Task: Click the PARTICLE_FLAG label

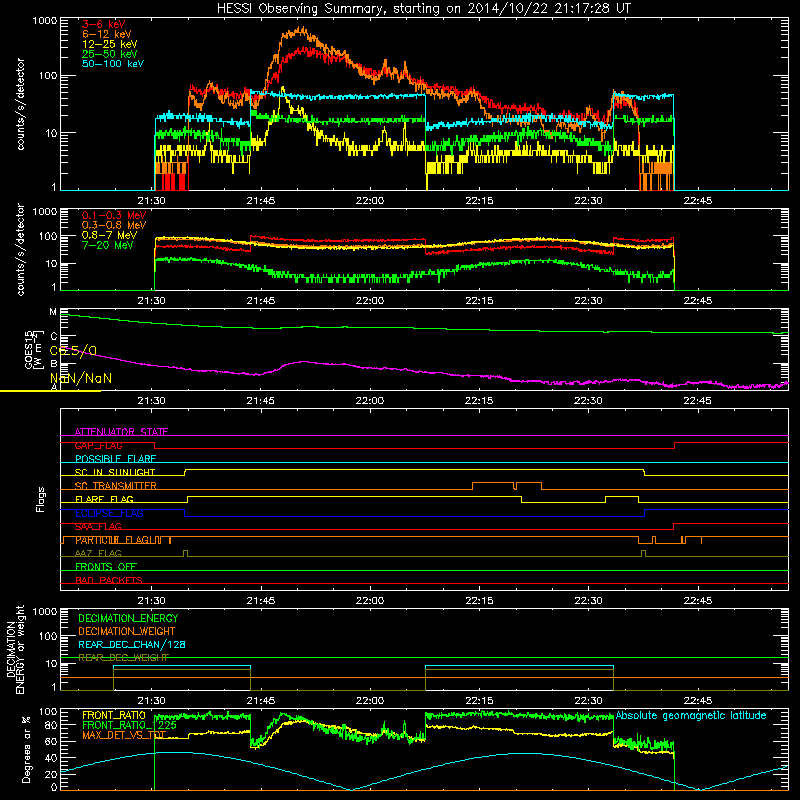Action: coord(112,540)
